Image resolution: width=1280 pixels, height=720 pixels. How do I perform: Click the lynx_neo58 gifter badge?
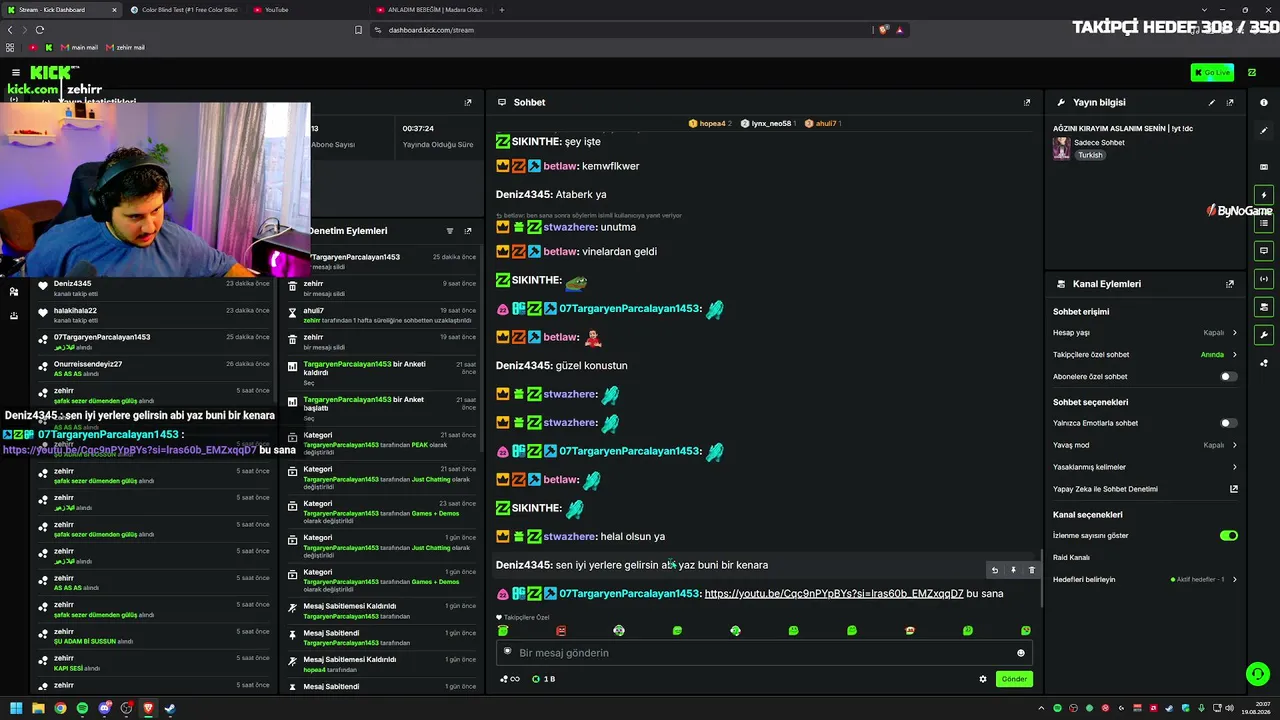coord(770,124)
